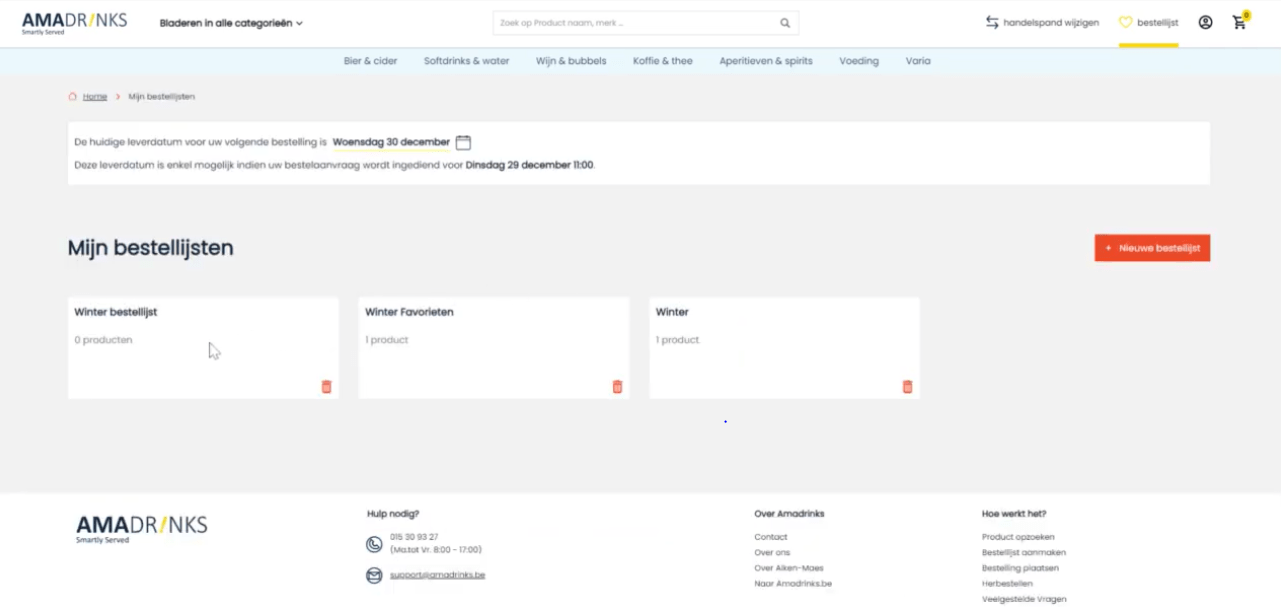Open the delivery date calendar icon
Image resolution: width=1281 pixels, height=607 pixels.
click(x=463, y=143)
